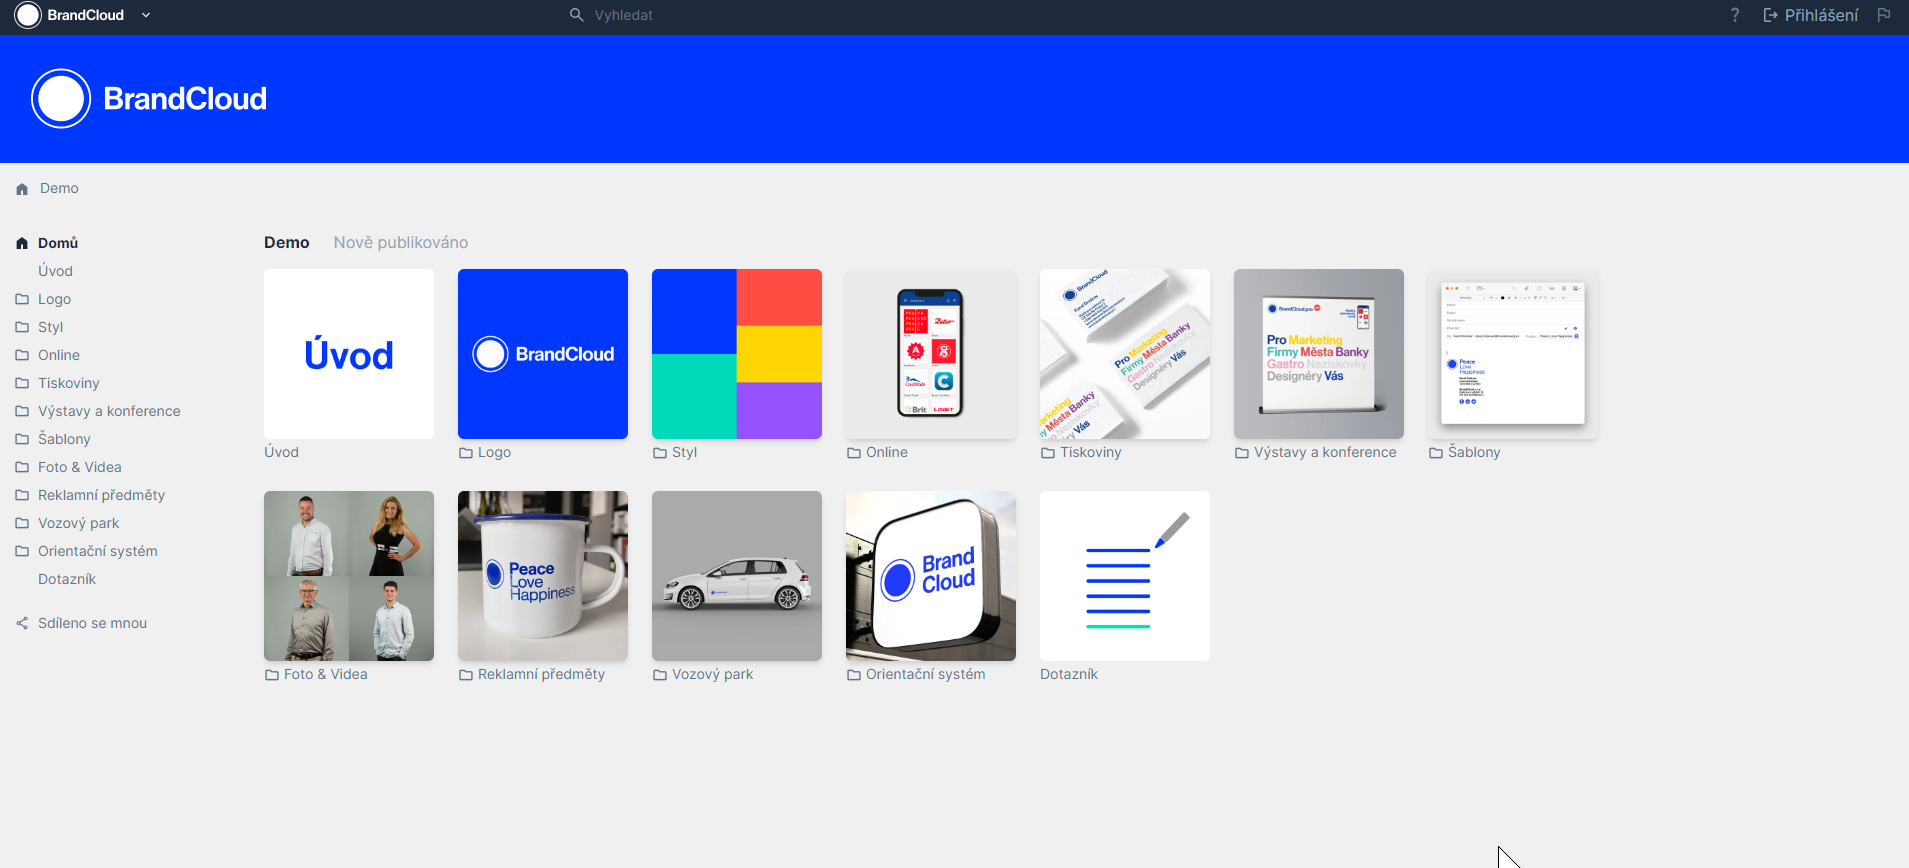Click the share icon beside Sdíleno se mnou

22,623
